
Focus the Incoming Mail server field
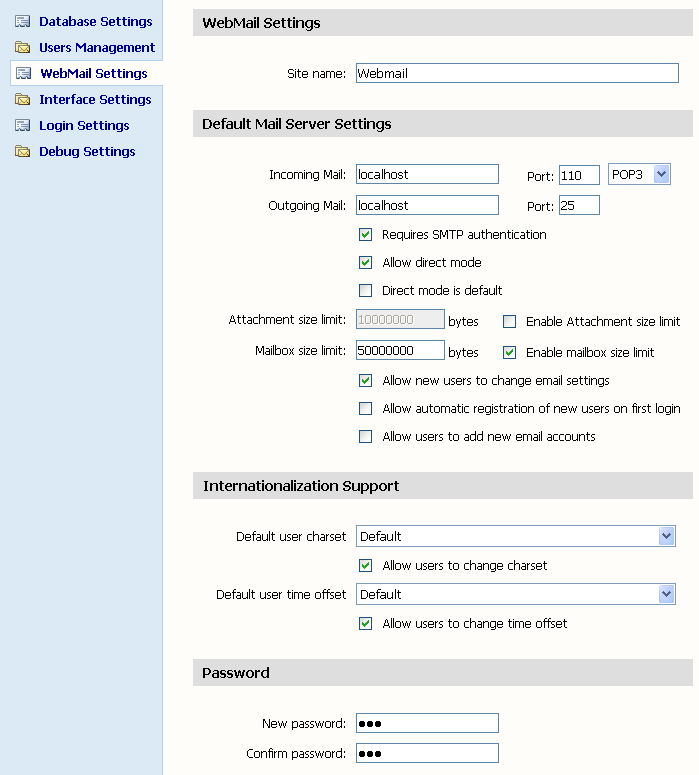[x=427, y=175]
